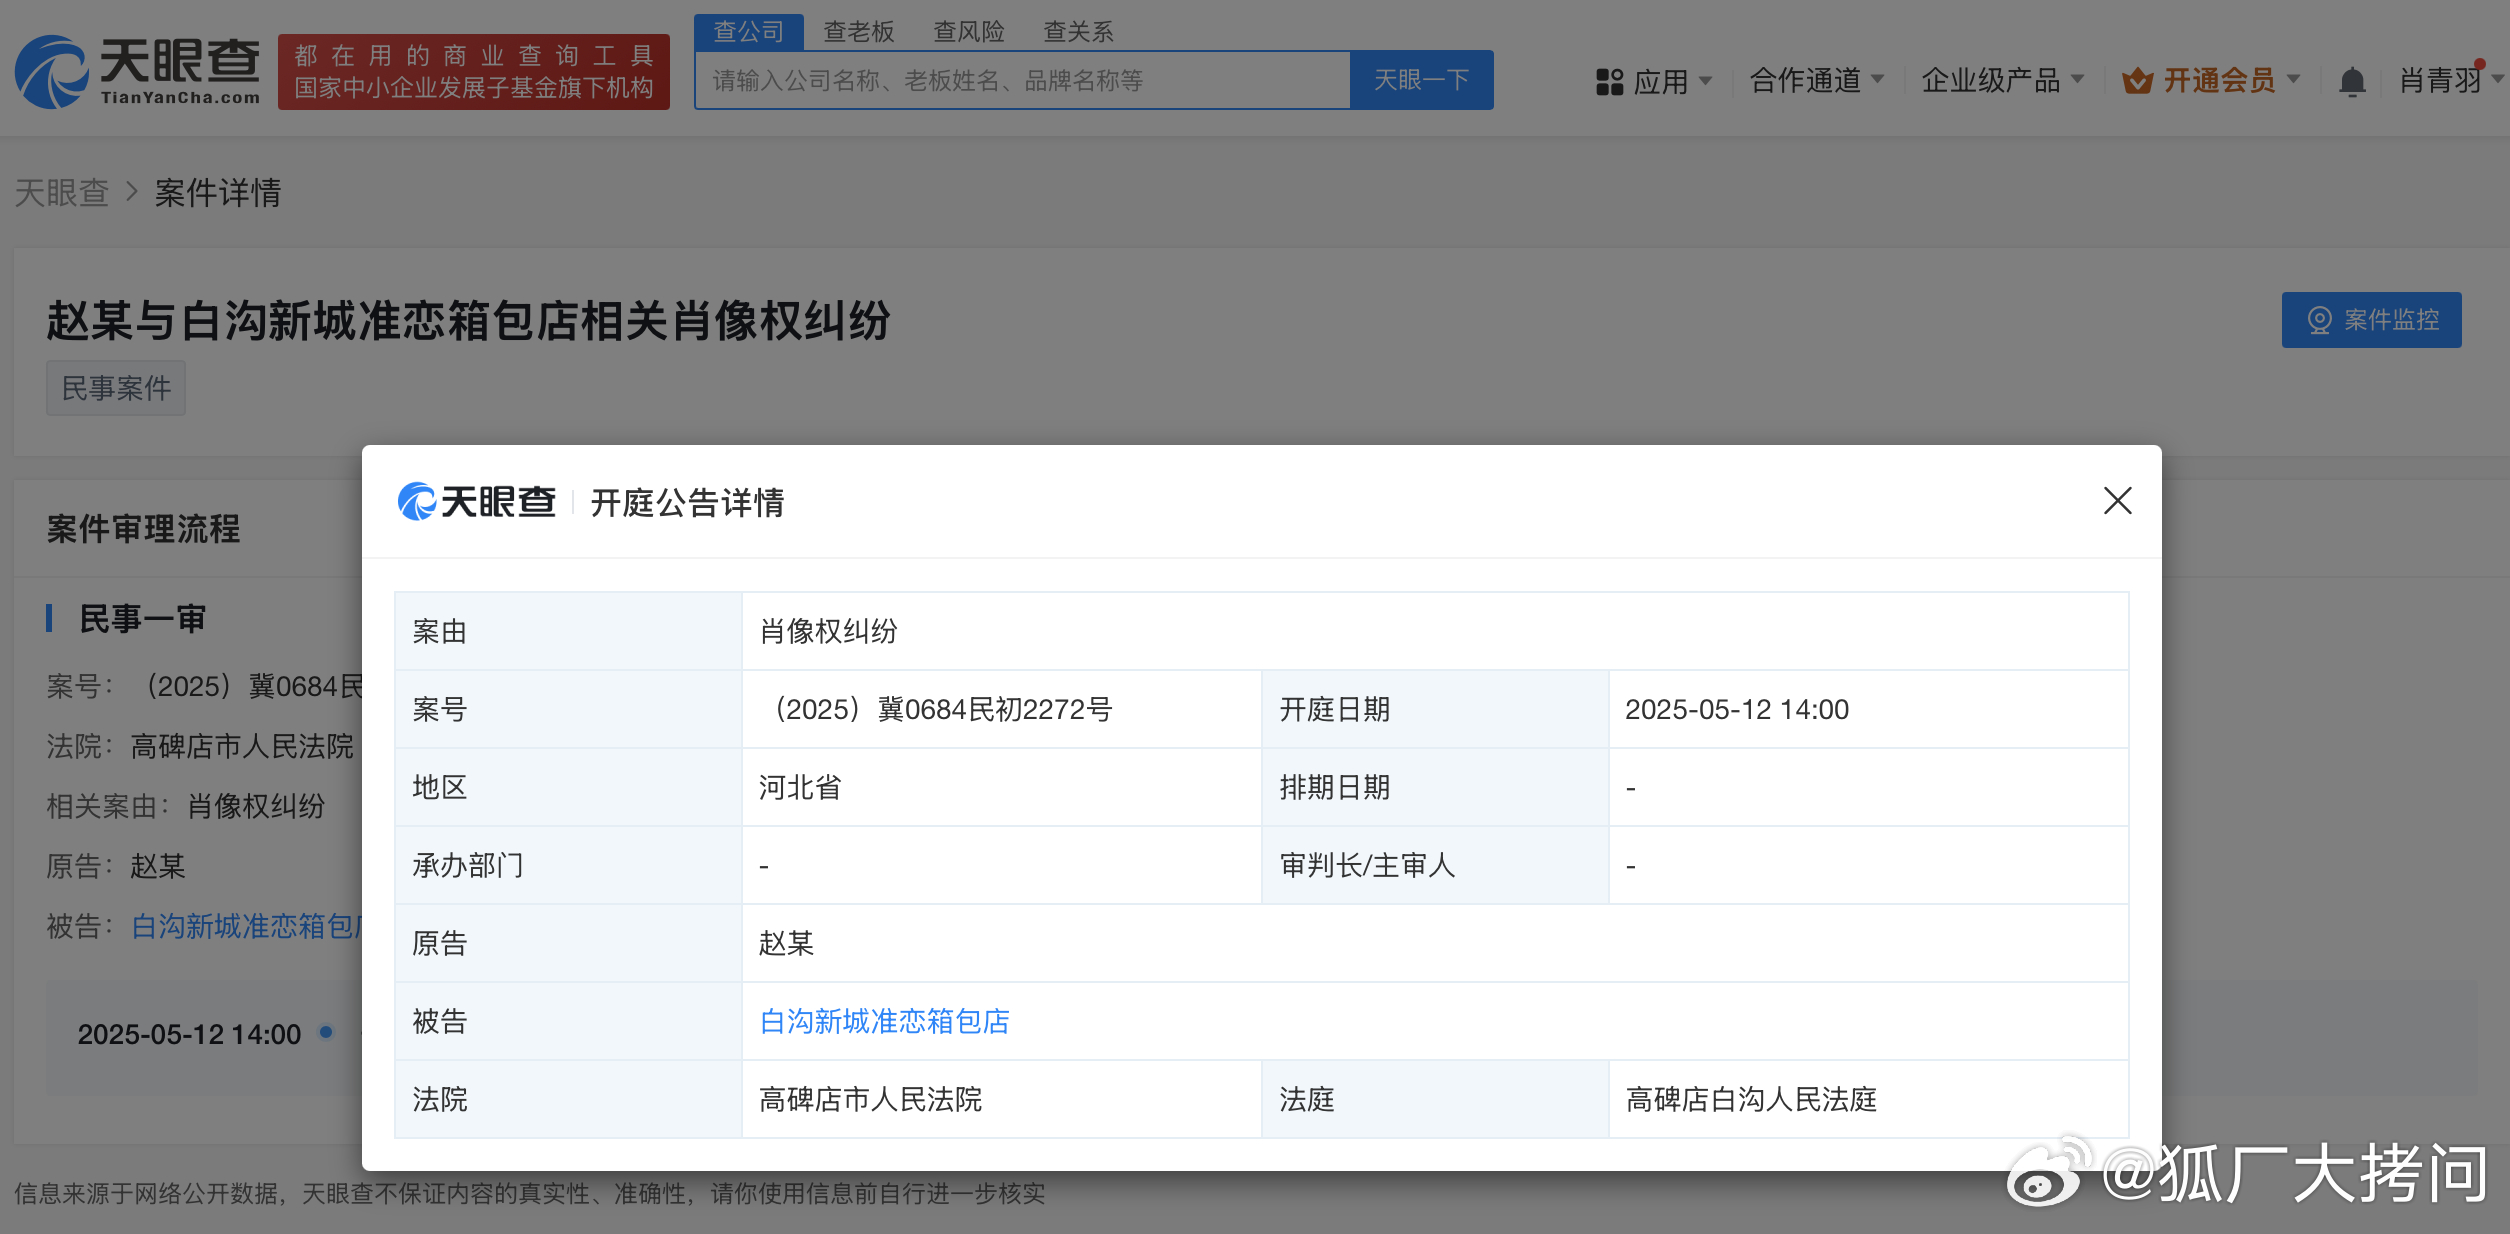Click the 天眼一下 search button
Screen dimensions: 2510x1234
click(1421, 80)
